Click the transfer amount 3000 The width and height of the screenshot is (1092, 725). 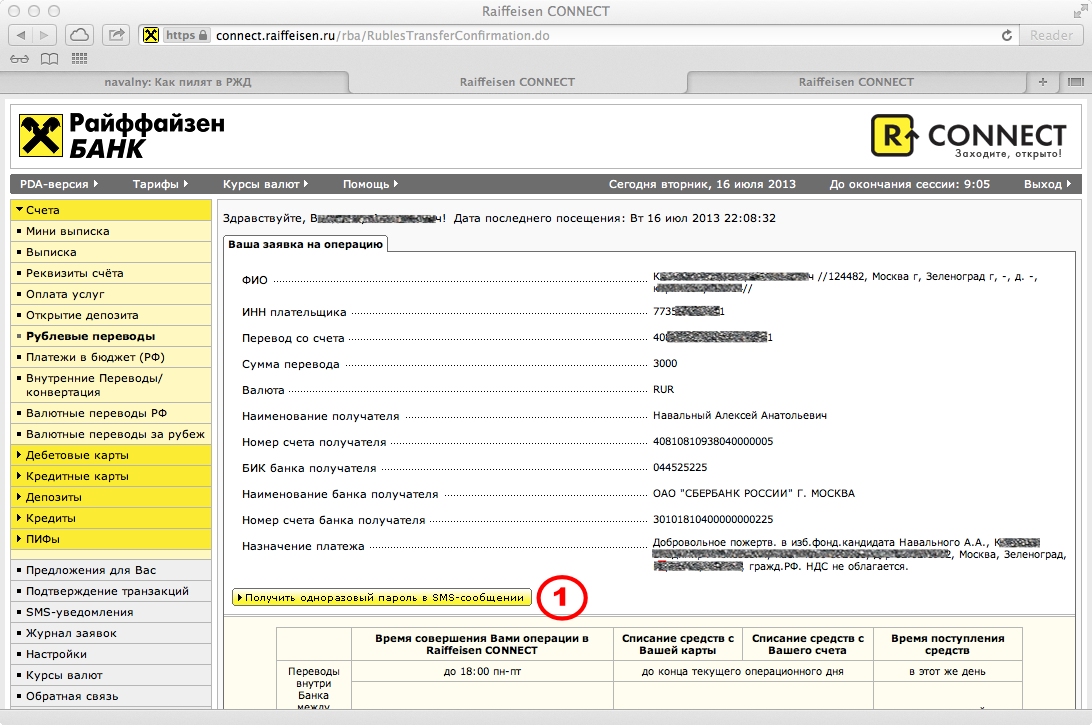point(665,363)
